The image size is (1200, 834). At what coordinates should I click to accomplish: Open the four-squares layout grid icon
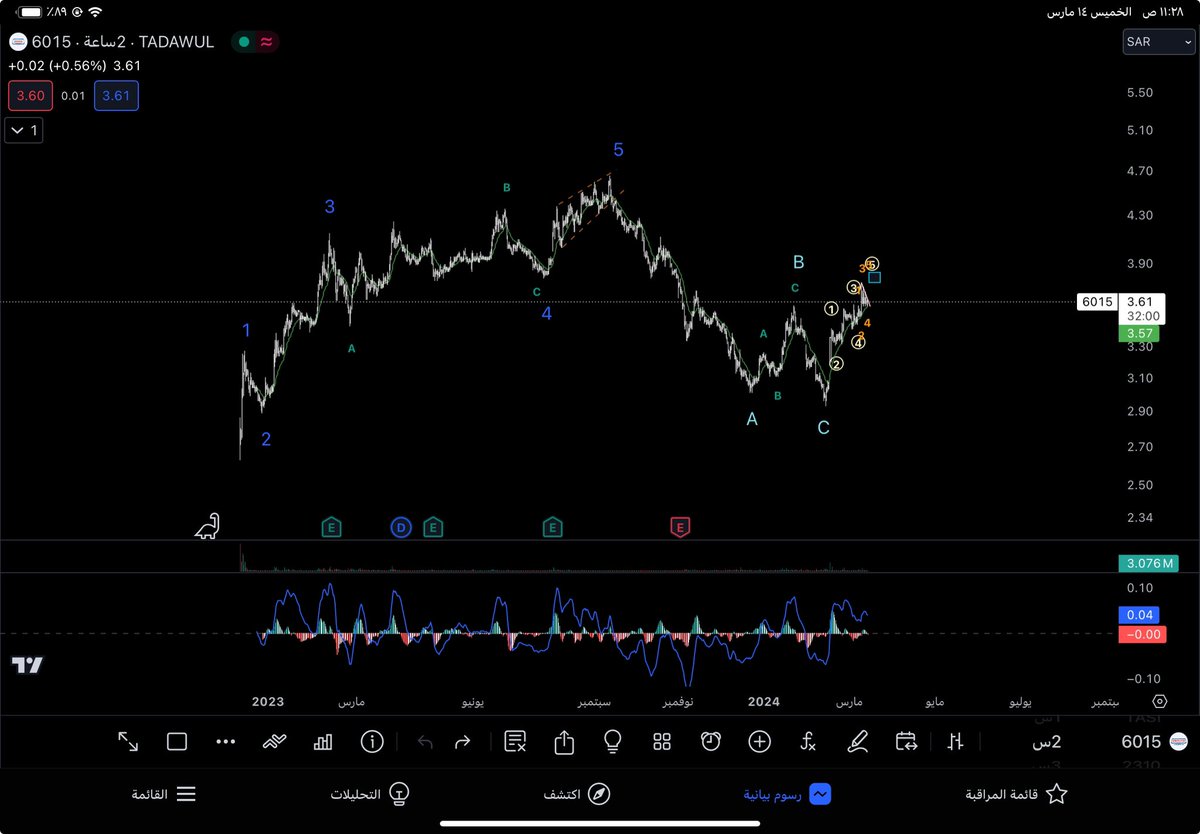661,742
